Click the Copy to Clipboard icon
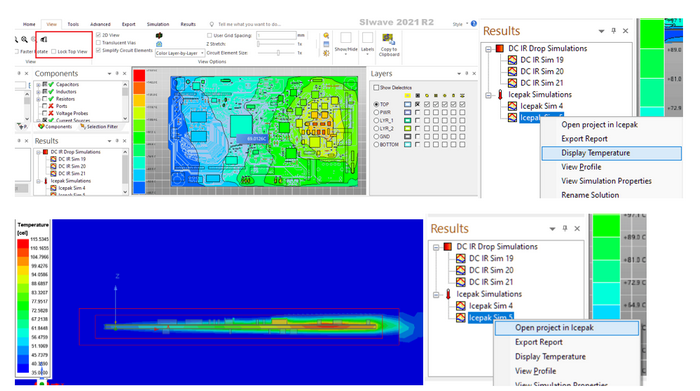Viewport: 700px width, 391px height. coord(388,39)
